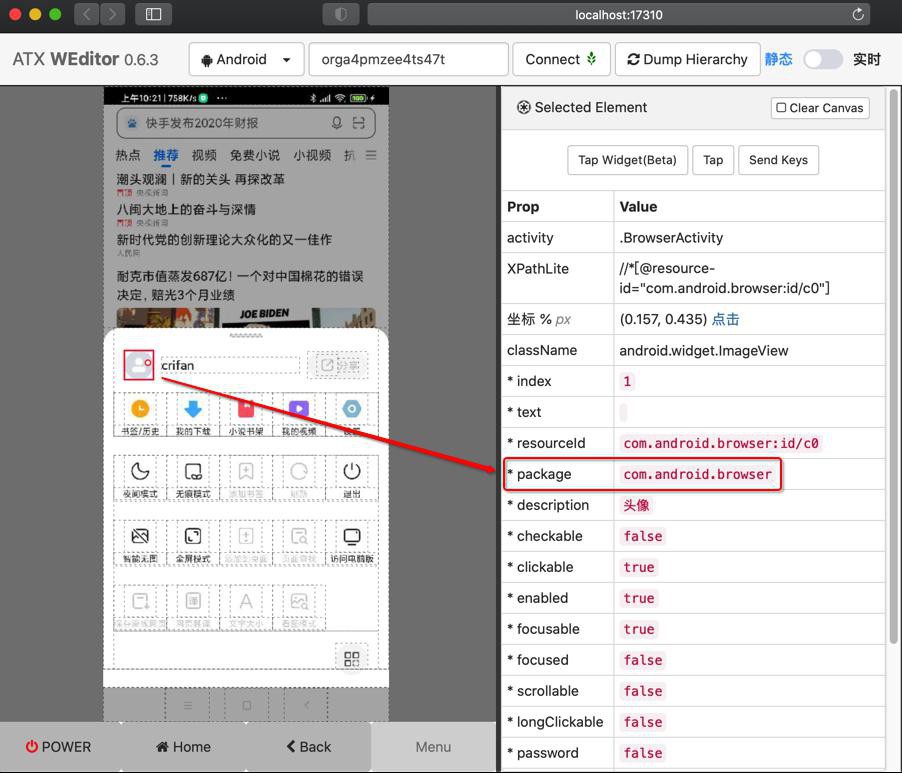Select 热点 tab on phone screen
The image size is (902, 773).
128,155
